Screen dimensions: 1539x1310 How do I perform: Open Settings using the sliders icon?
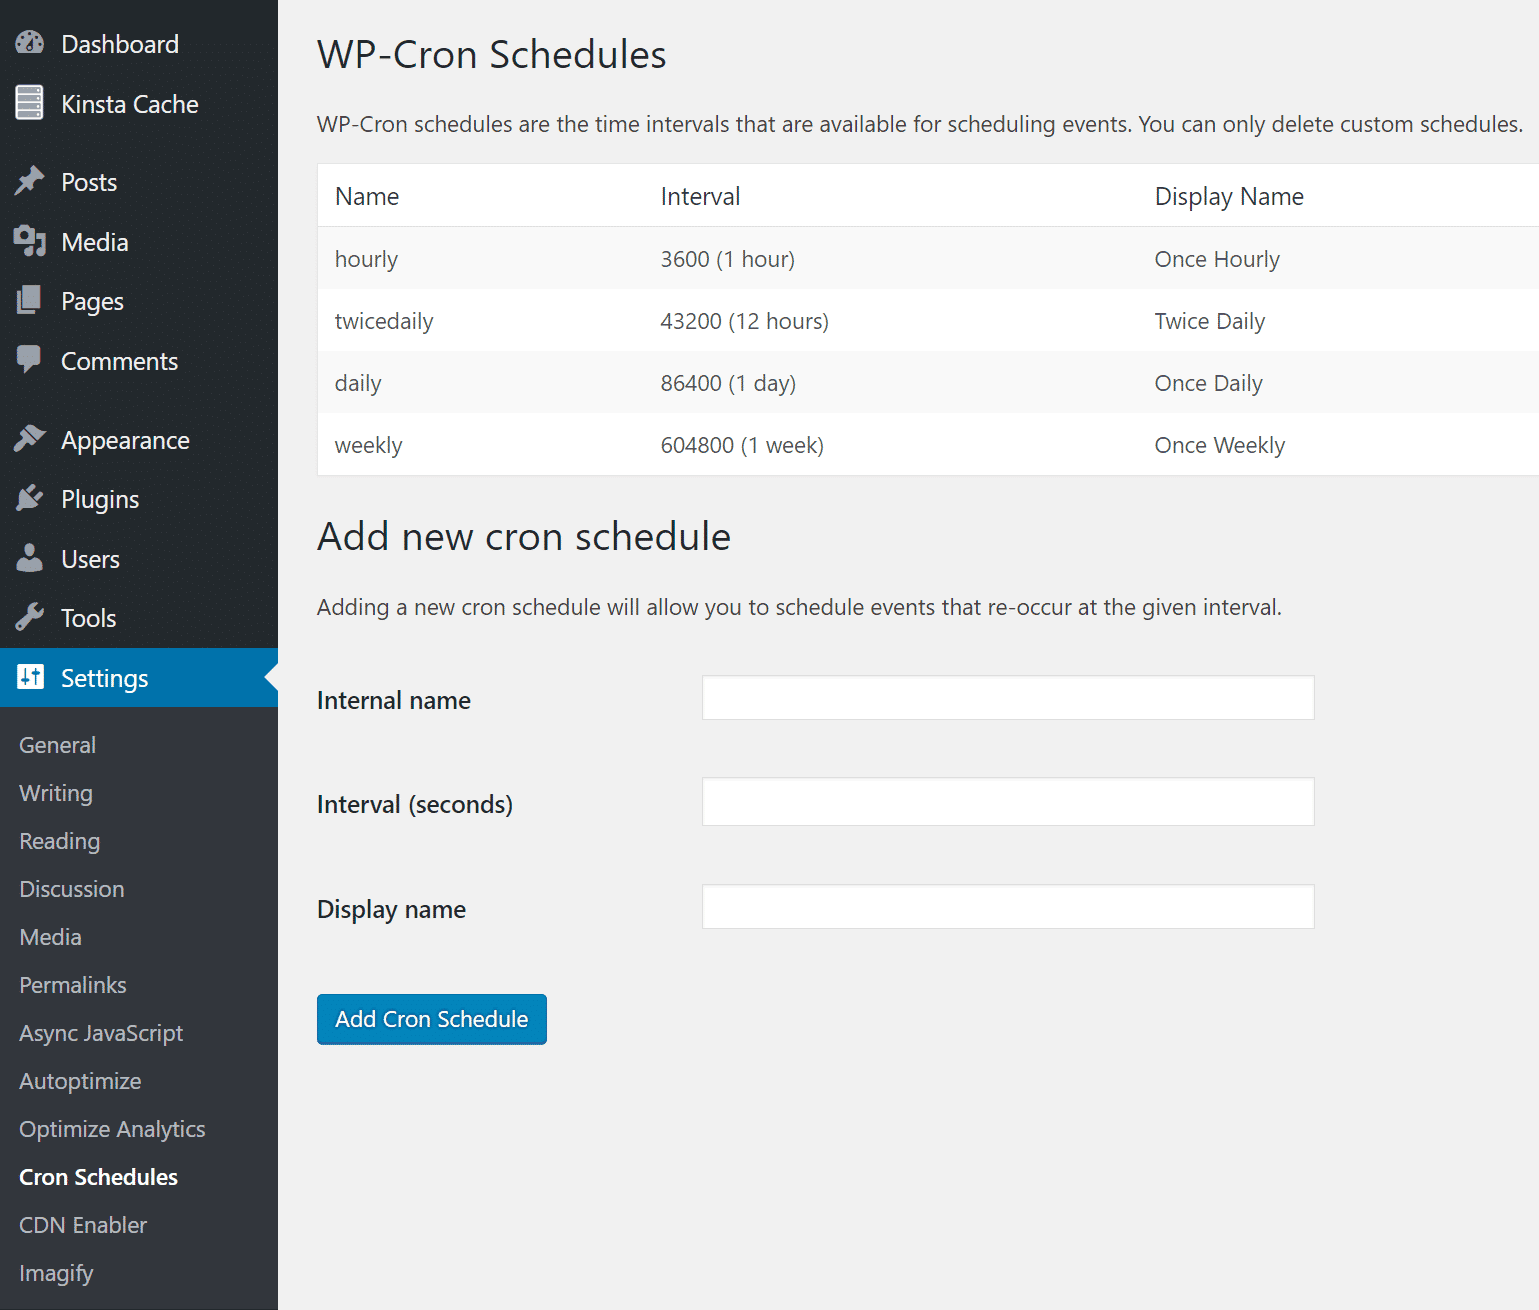[x=29, y=677]
